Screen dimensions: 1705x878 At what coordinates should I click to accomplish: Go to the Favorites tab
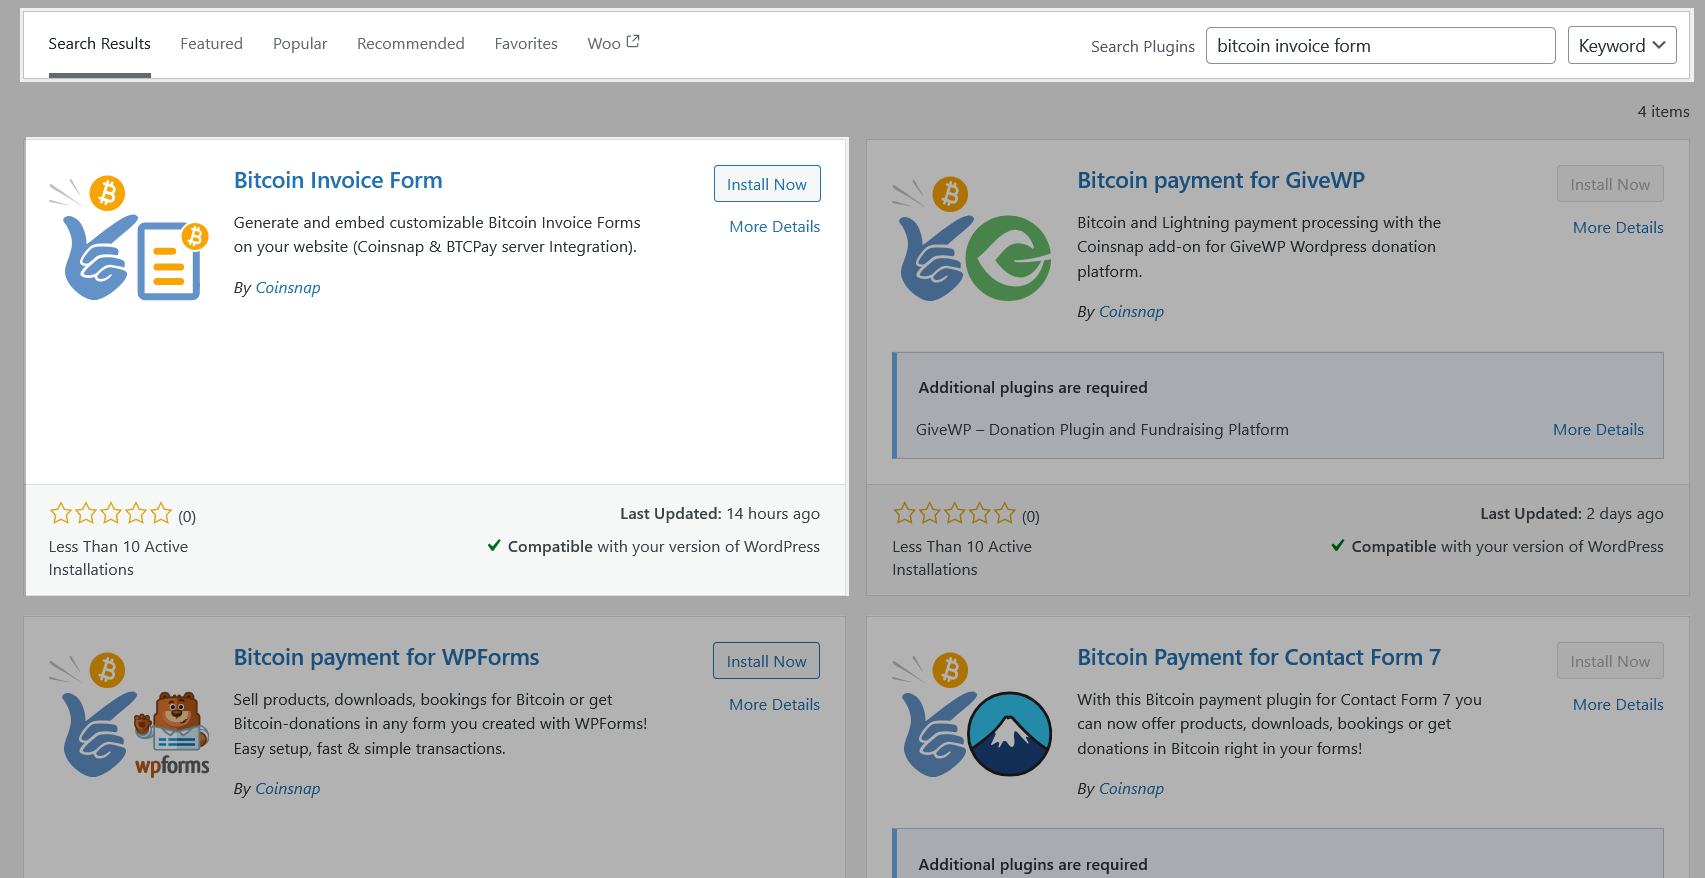(x=526, y=44)
